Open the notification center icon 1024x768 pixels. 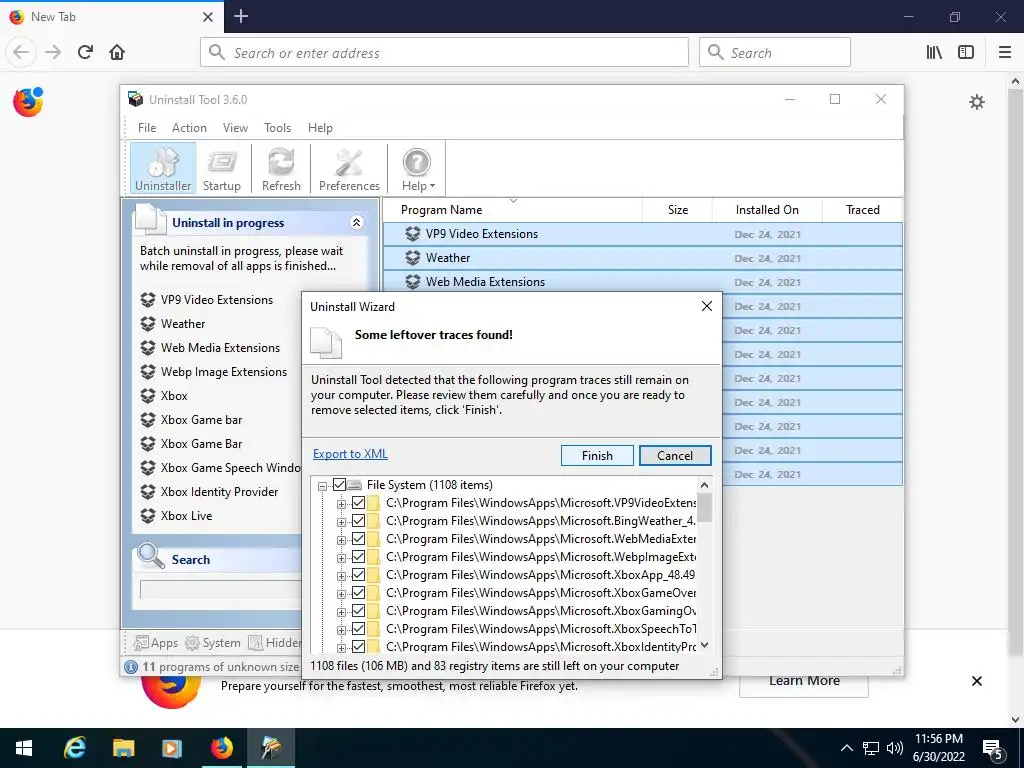pyautogui.click(x=993, y=748)
